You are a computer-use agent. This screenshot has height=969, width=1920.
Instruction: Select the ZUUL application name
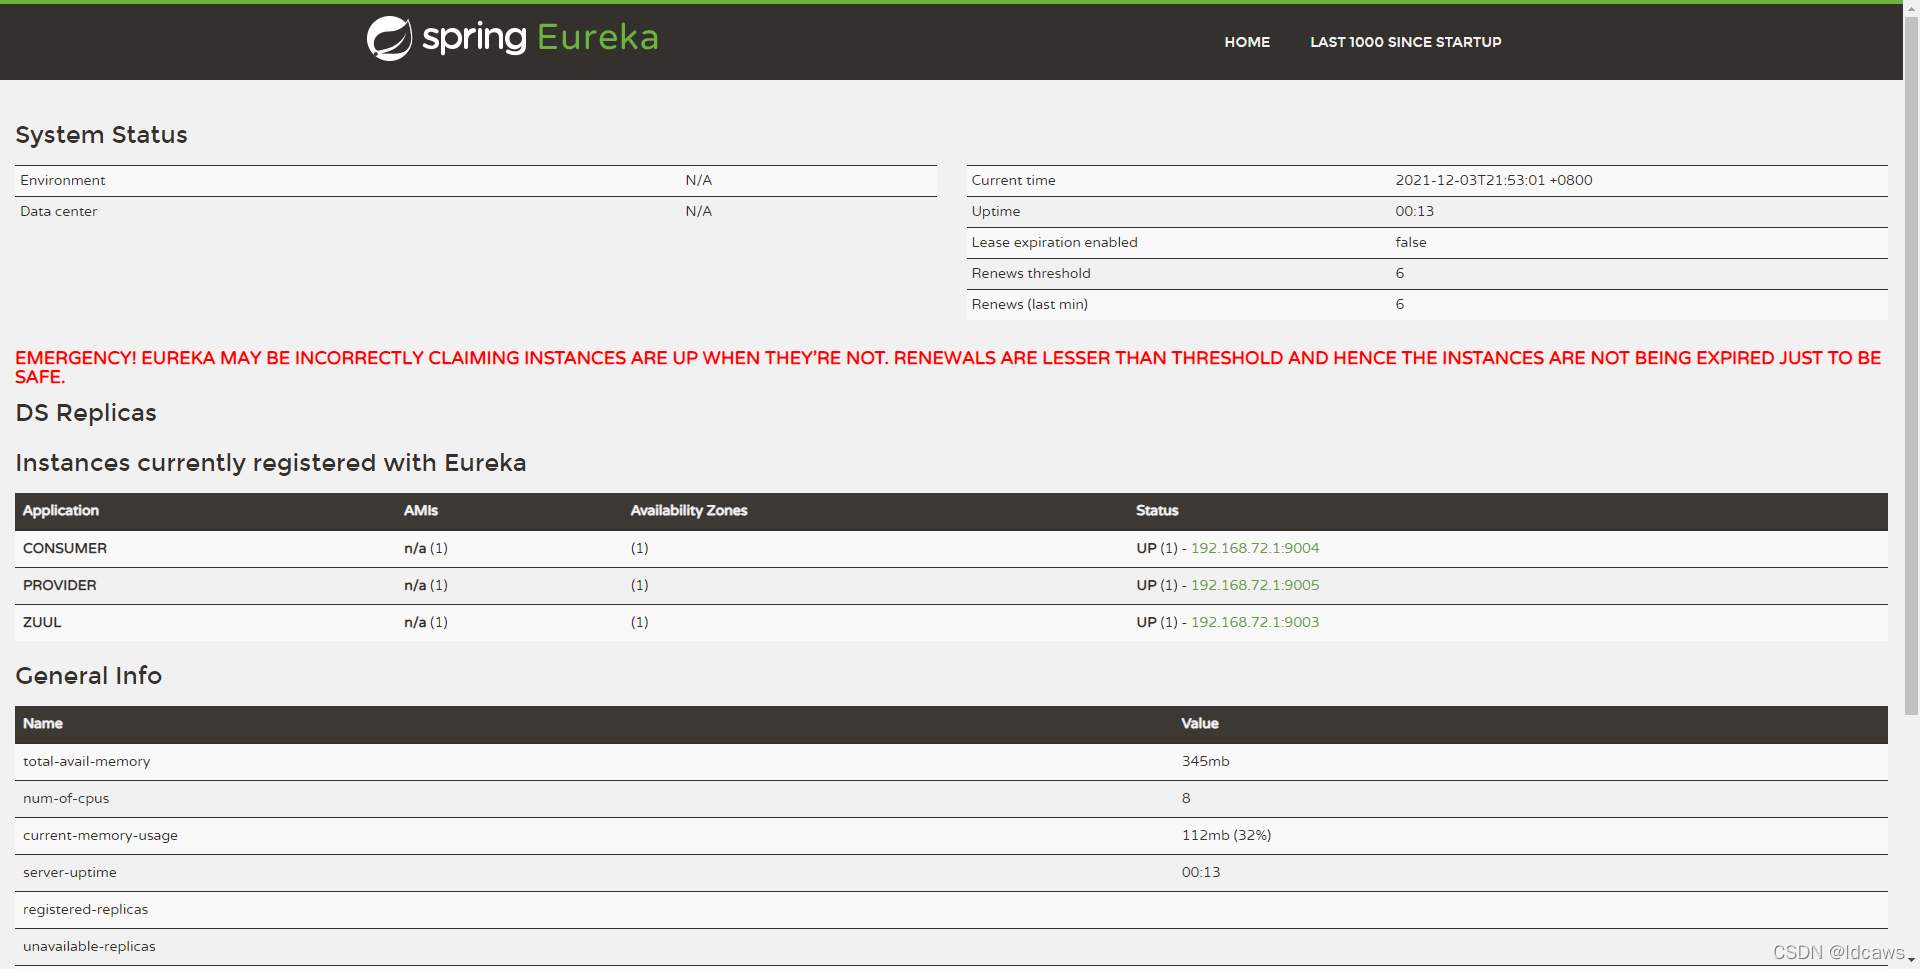tap(42, 622)
